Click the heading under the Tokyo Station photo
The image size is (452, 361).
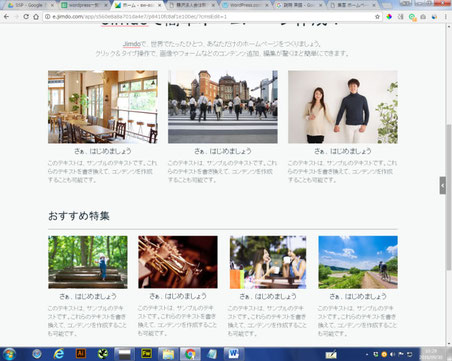click(223, 151)
